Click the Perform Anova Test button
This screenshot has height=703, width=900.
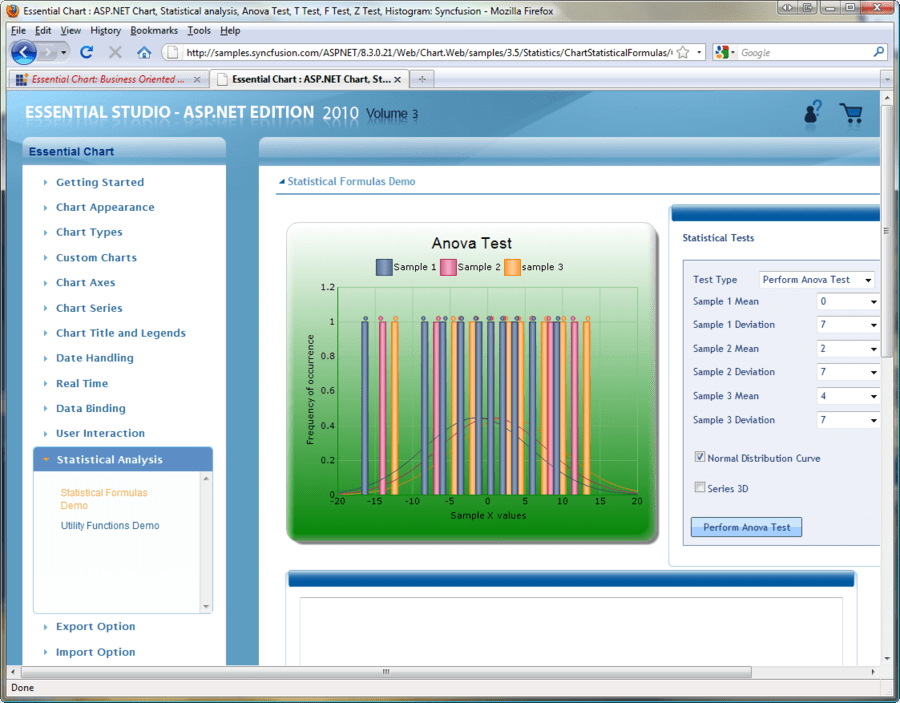746,527
